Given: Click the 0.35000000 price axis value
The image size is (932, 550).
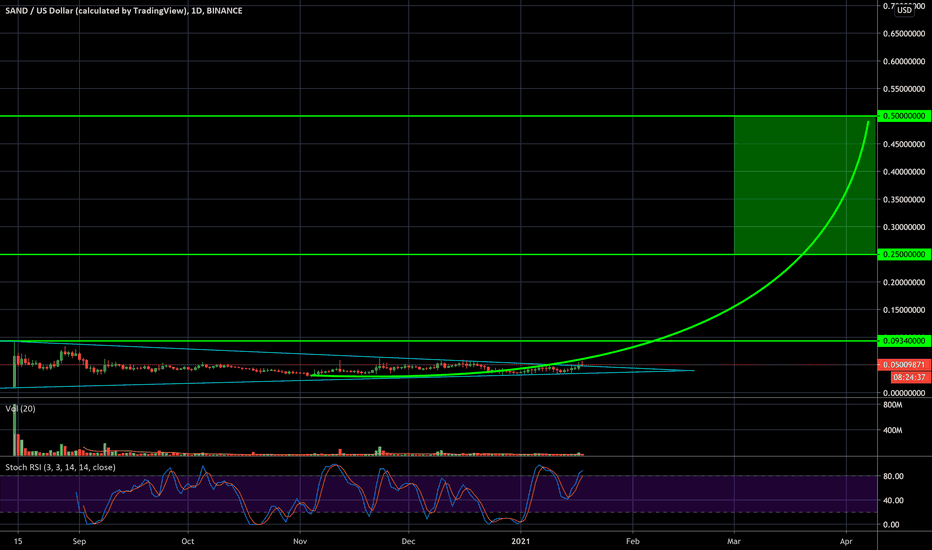Looking at the screenshot, I should (x=903, y=200).
